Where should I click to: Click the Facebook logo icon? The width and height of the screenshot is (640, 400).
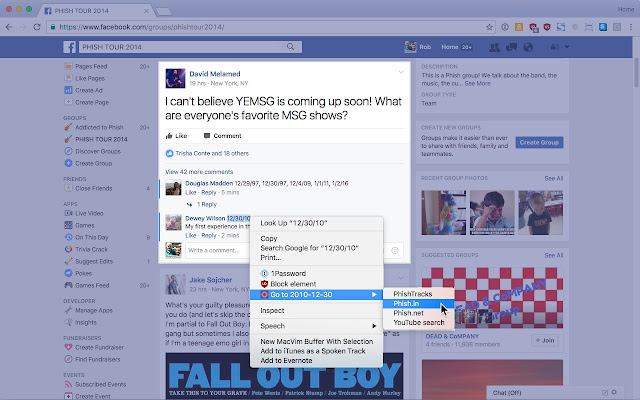pyautogui.click(x=69, y=47)
